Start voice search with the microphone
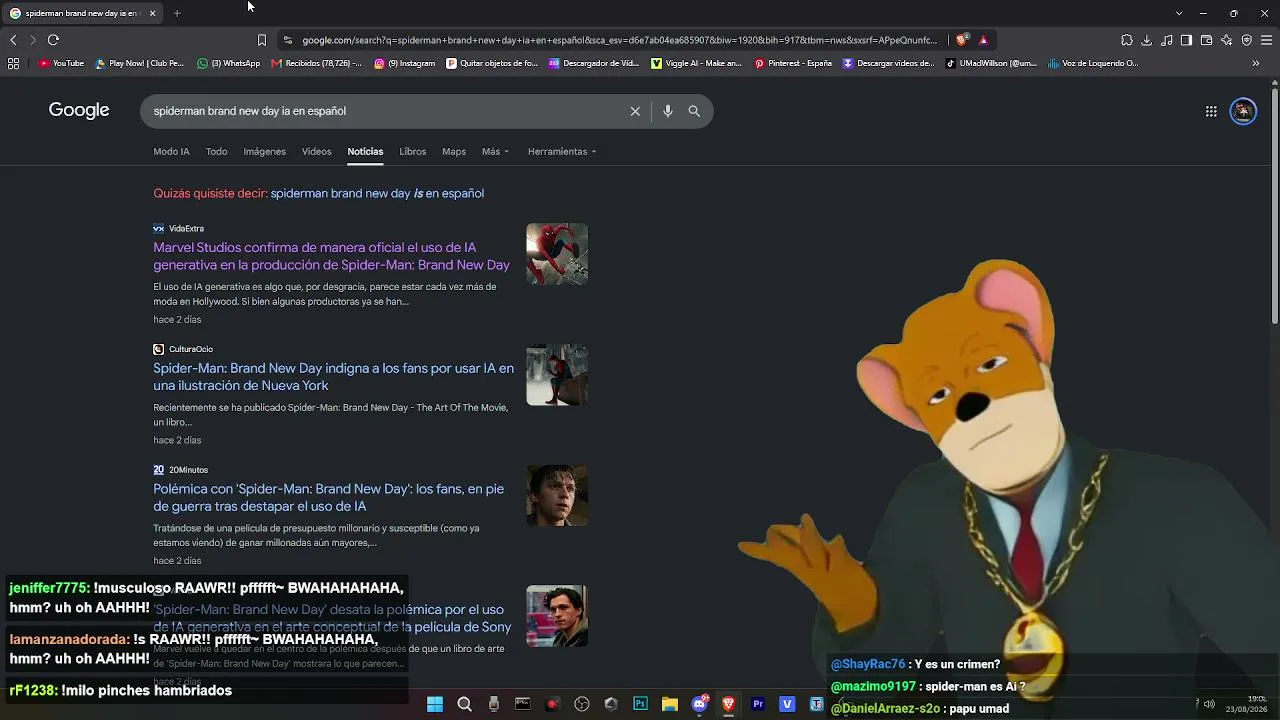The image size is (1280, 720). (668, 111)
